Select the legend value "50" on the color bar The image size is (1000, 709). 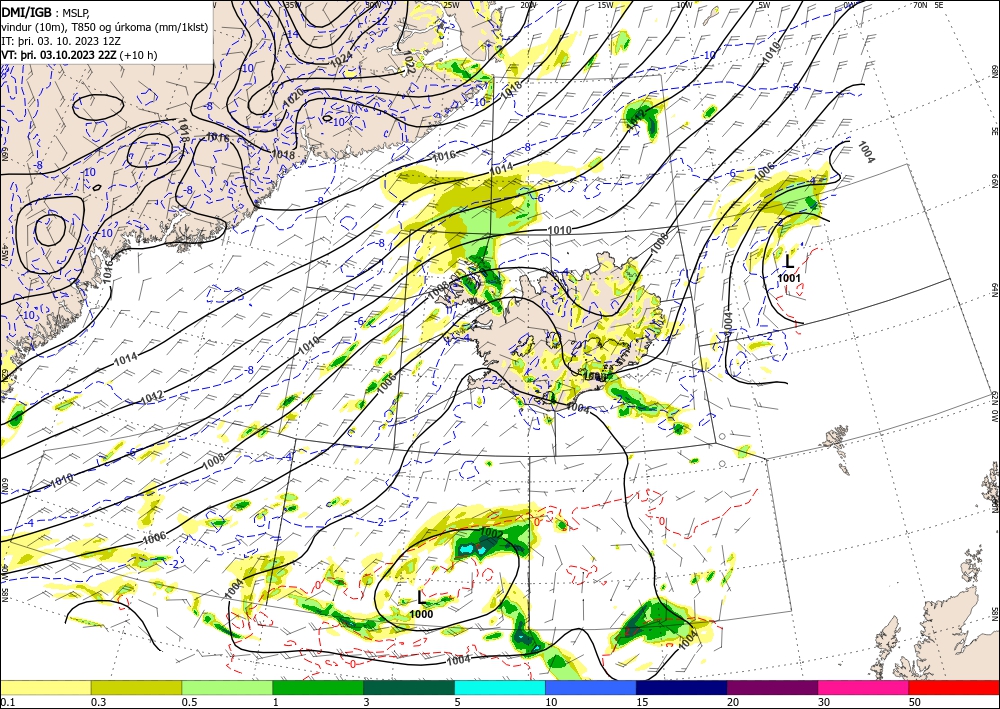pos(915,702)
